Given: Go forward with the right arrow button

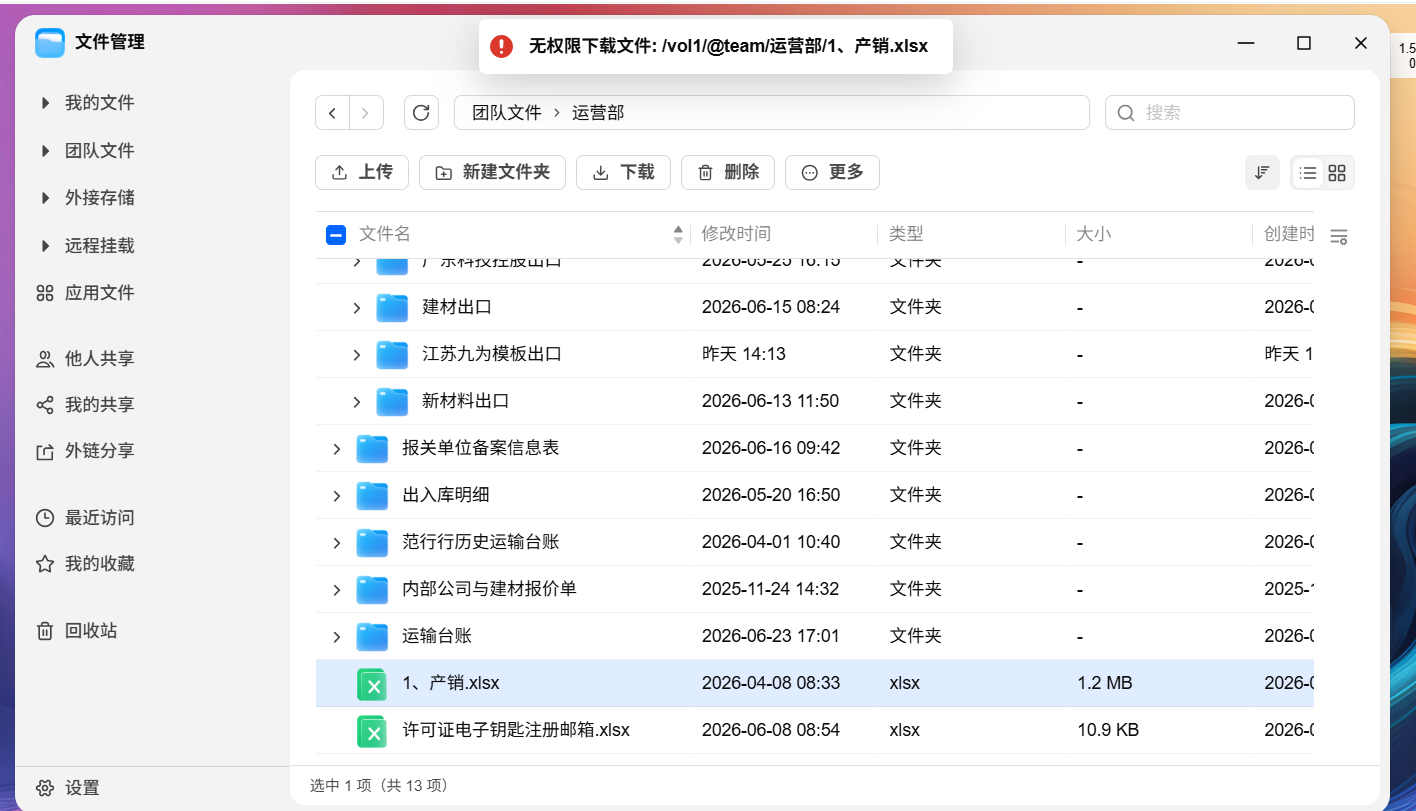Looking at the screenshot, I should (366, 113).
